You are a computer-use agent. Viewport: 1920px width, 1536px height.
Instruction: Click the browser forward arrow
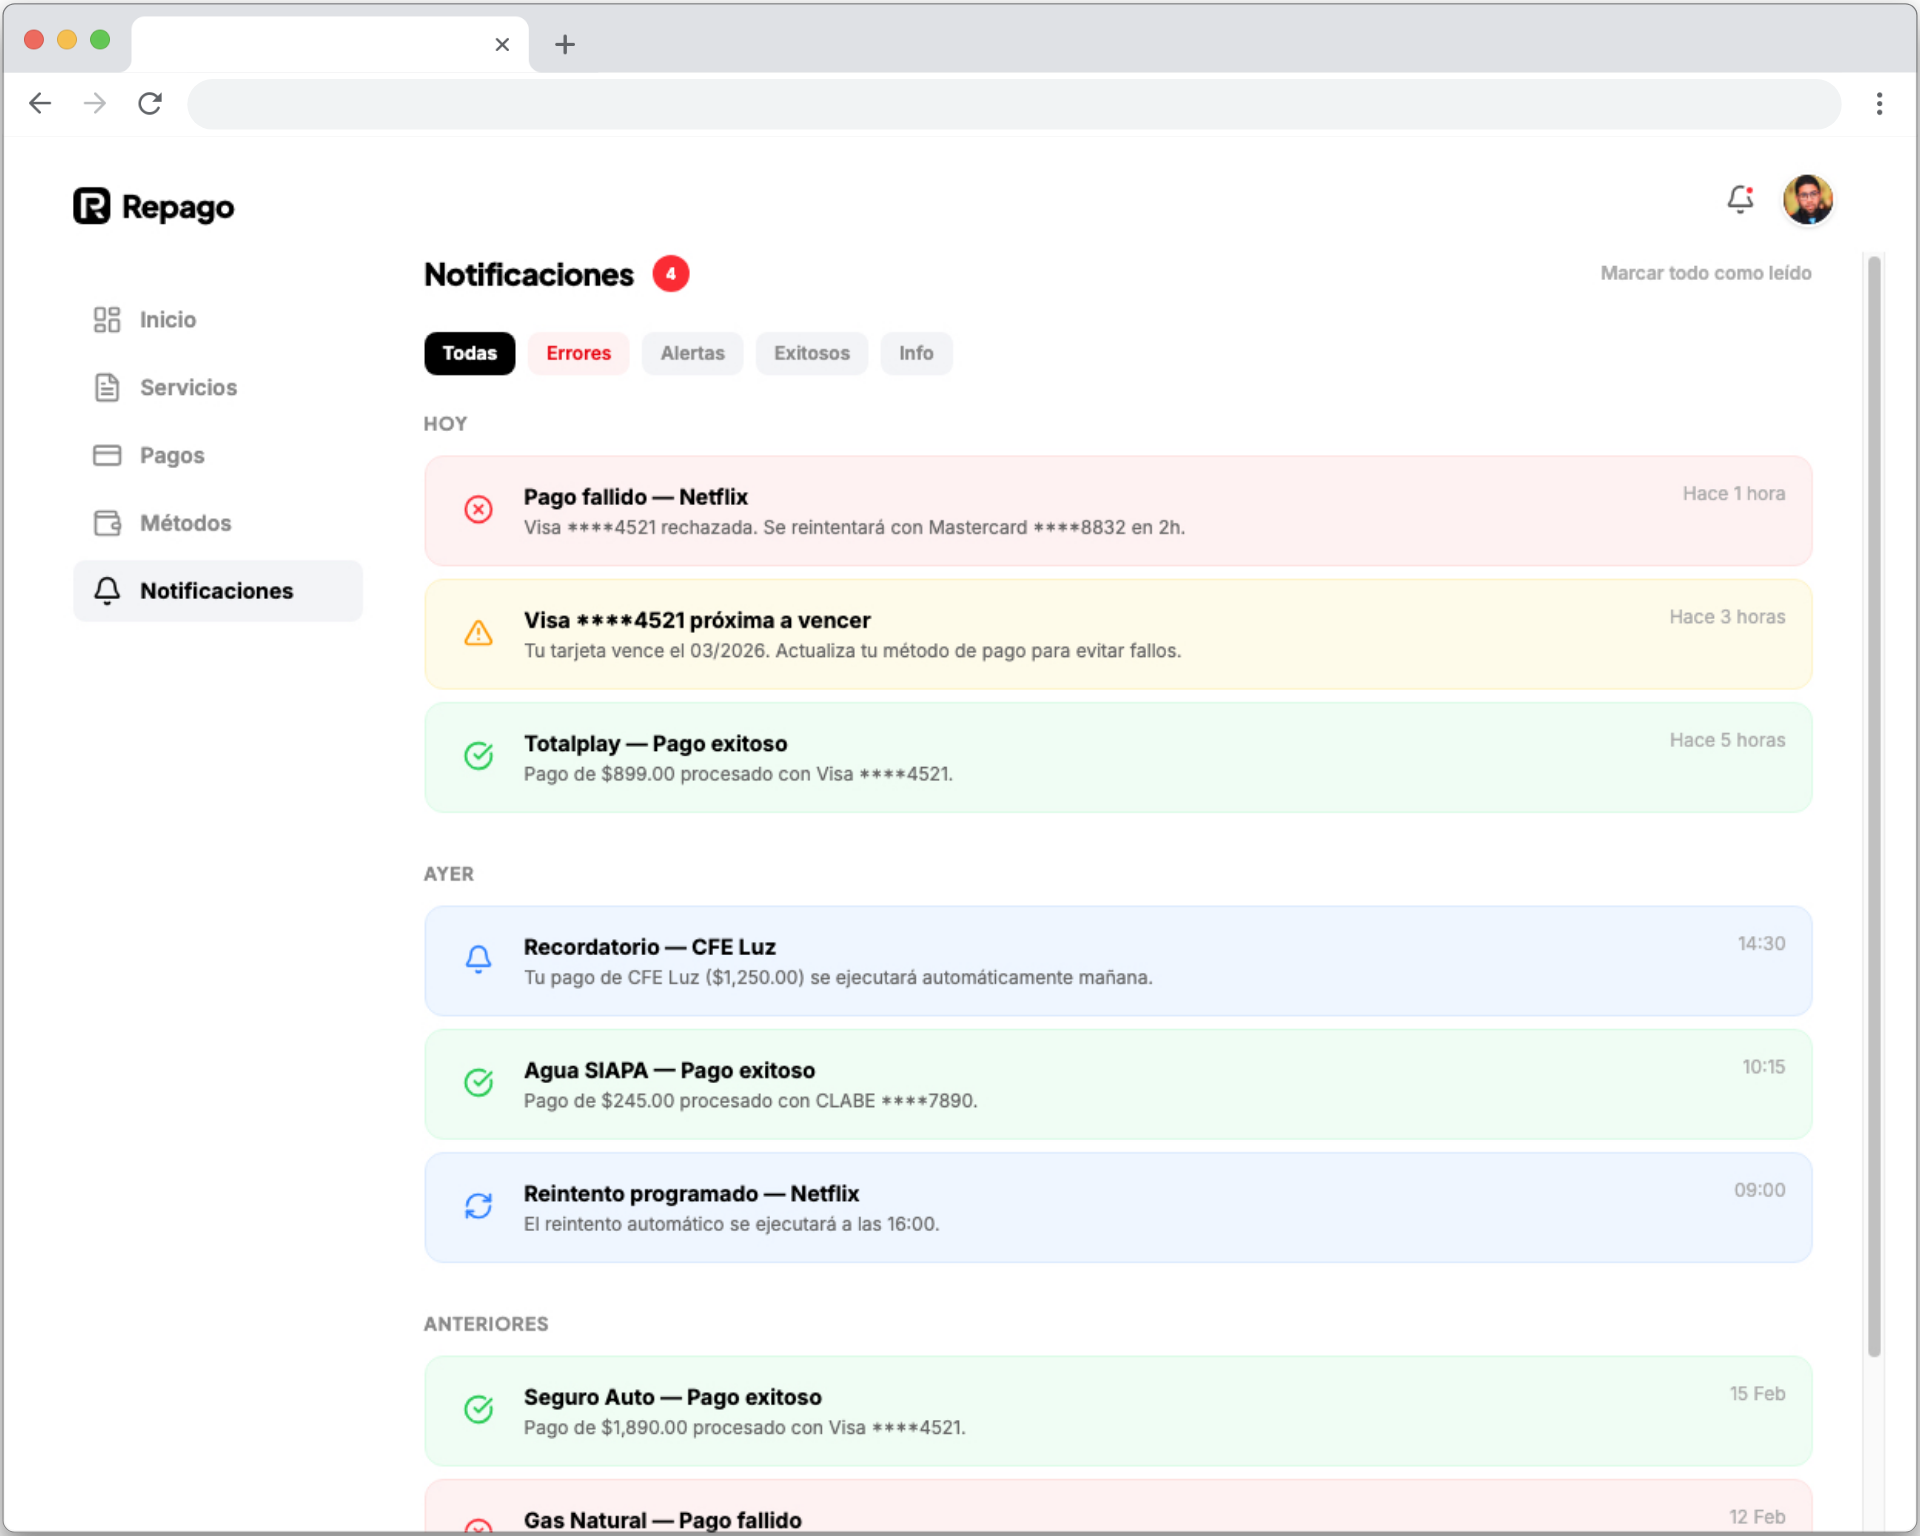[x=95, y=103]
